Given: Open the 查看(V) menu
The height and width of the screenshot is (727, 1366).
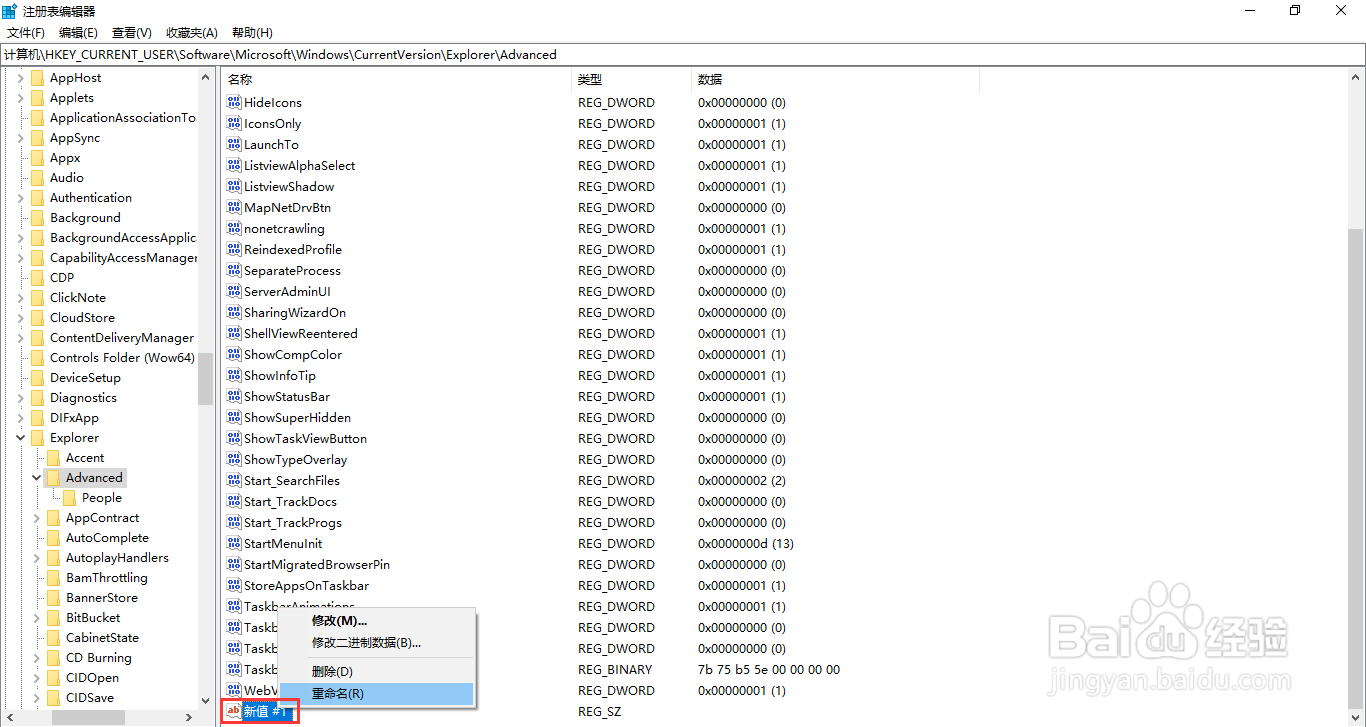Looking at the screenshot, I should pyautogui.click(x=131, y=32).
